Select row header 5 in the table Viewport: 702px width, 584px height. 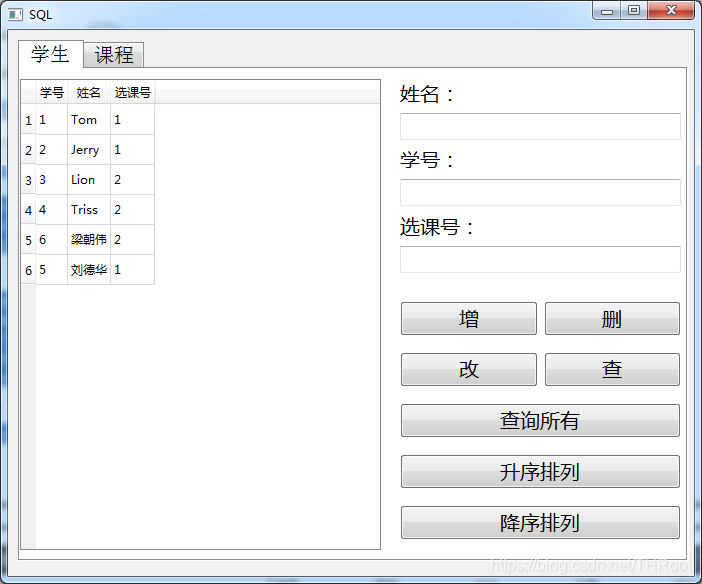click(x=28, y=240)
